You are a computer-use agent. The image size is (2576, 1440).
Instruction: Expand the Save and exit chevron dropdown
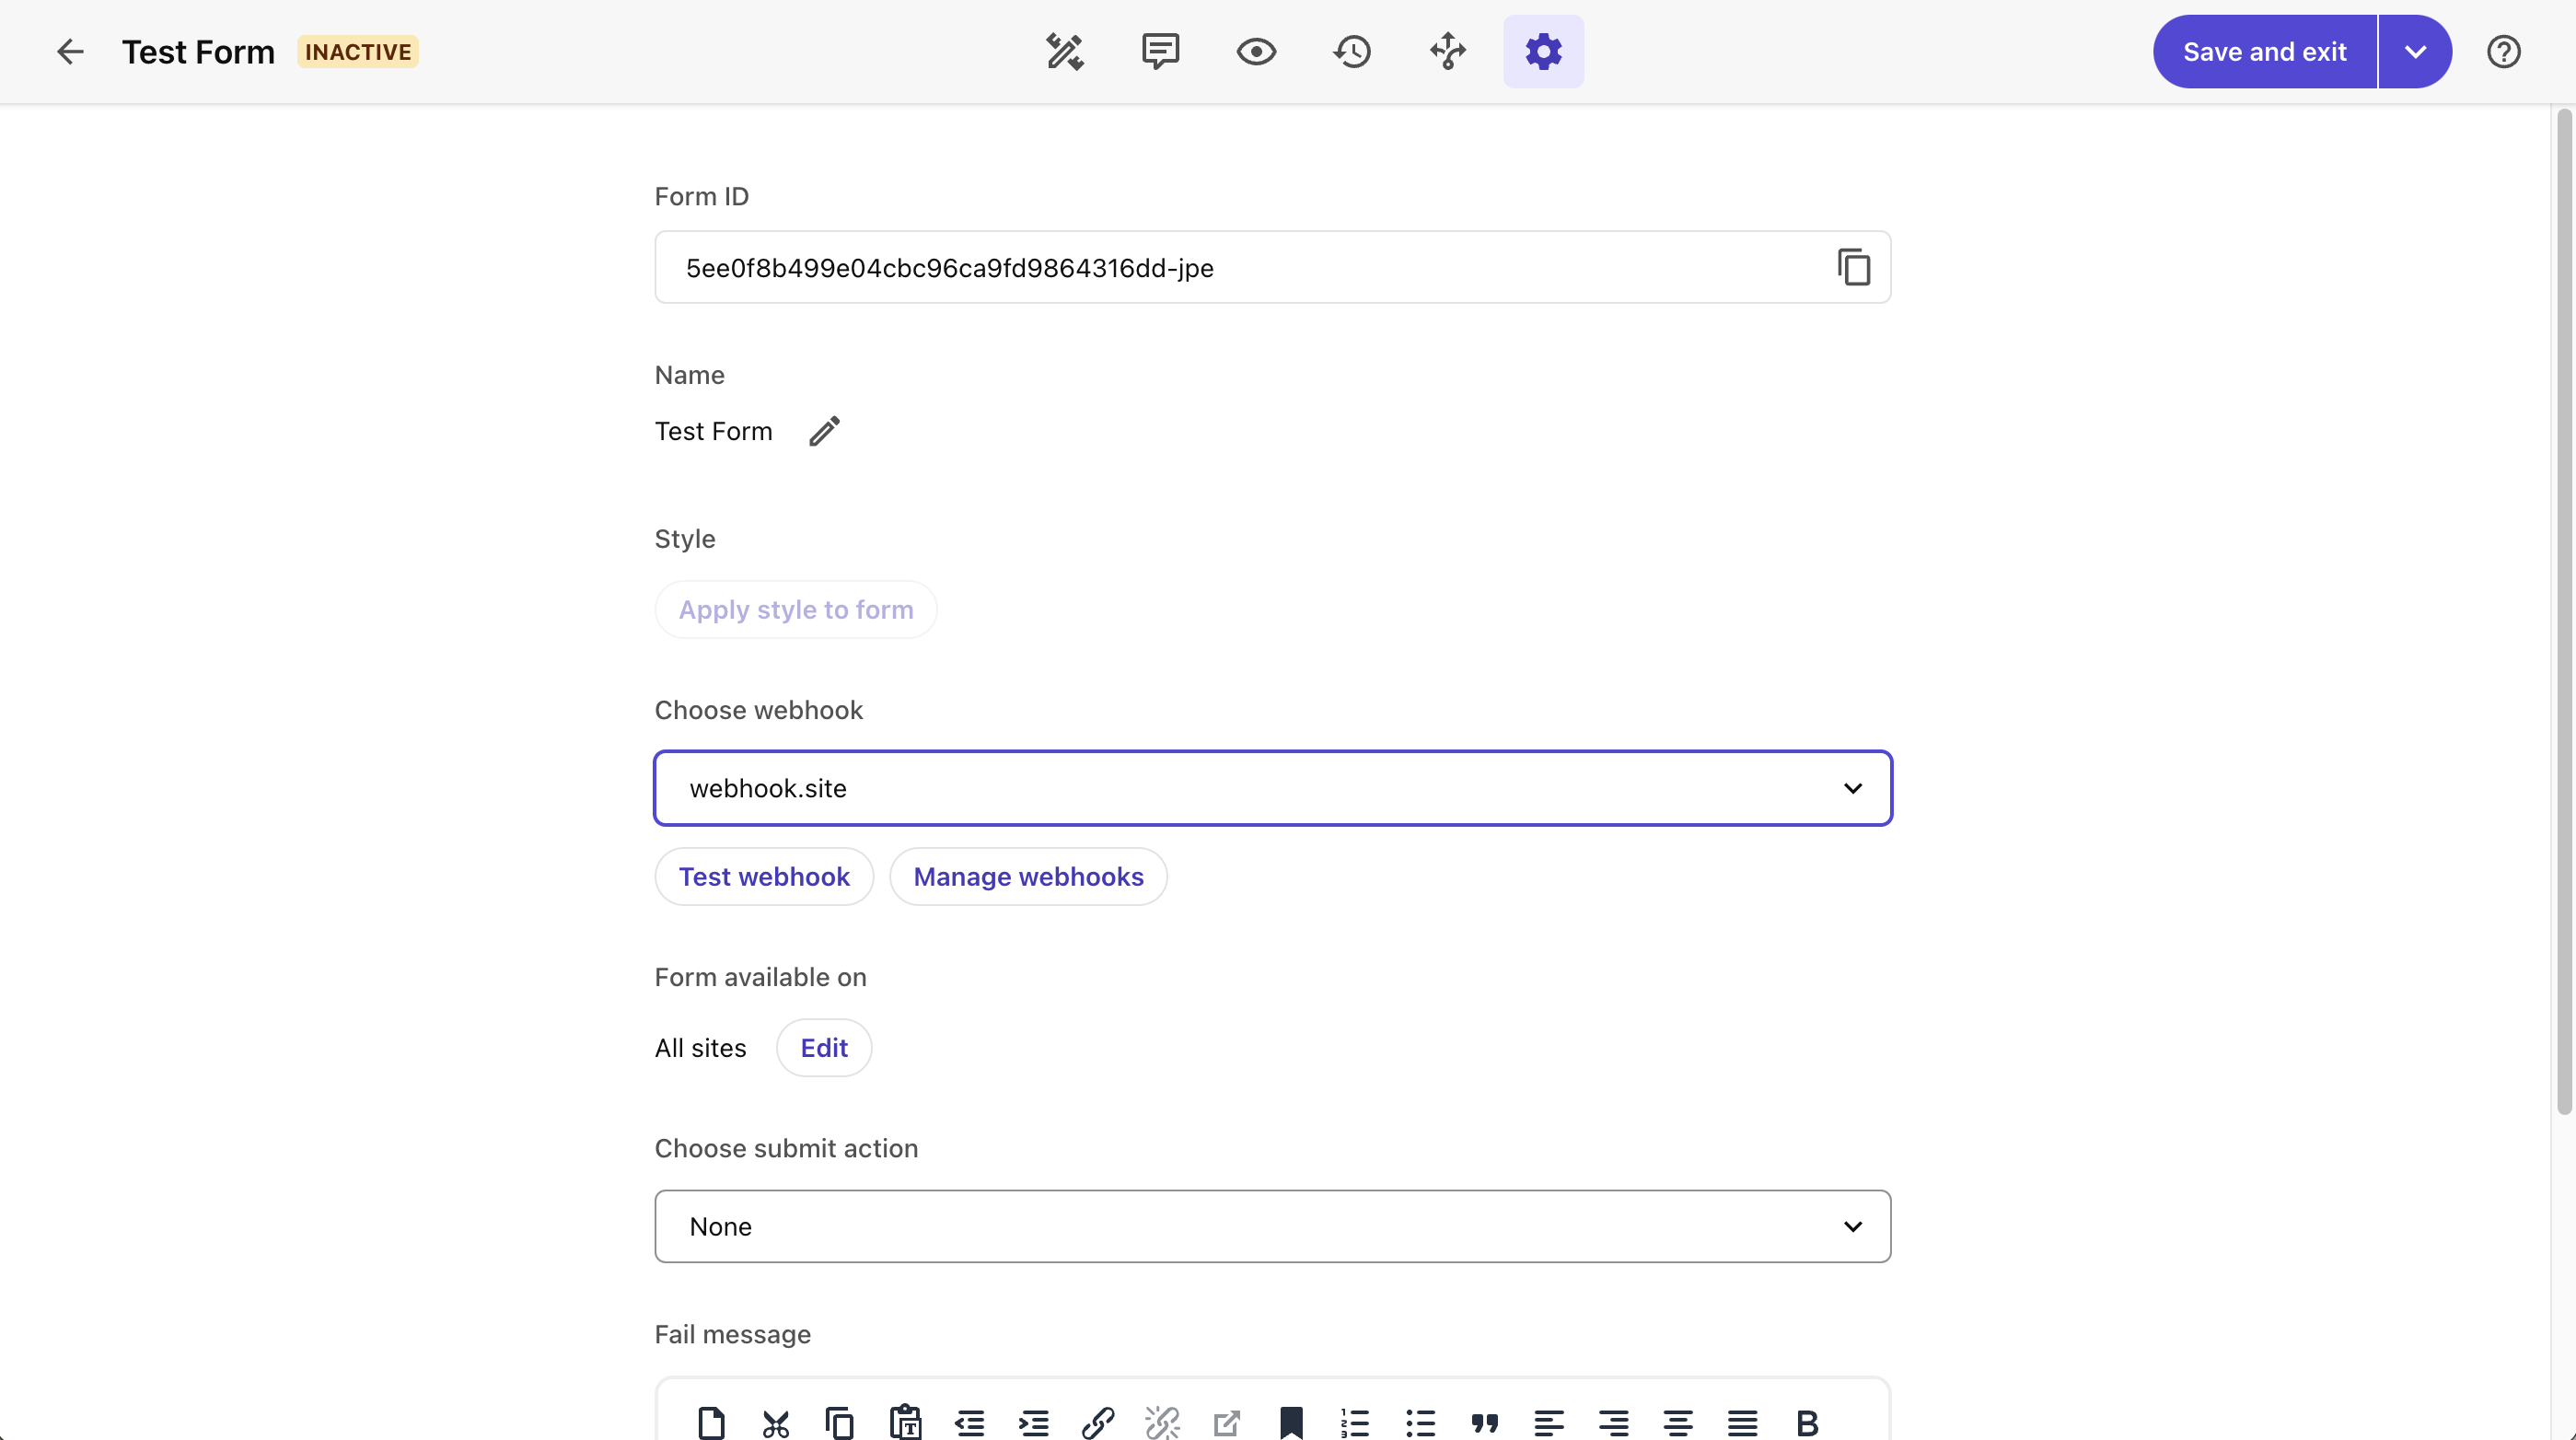[2415, 52]
